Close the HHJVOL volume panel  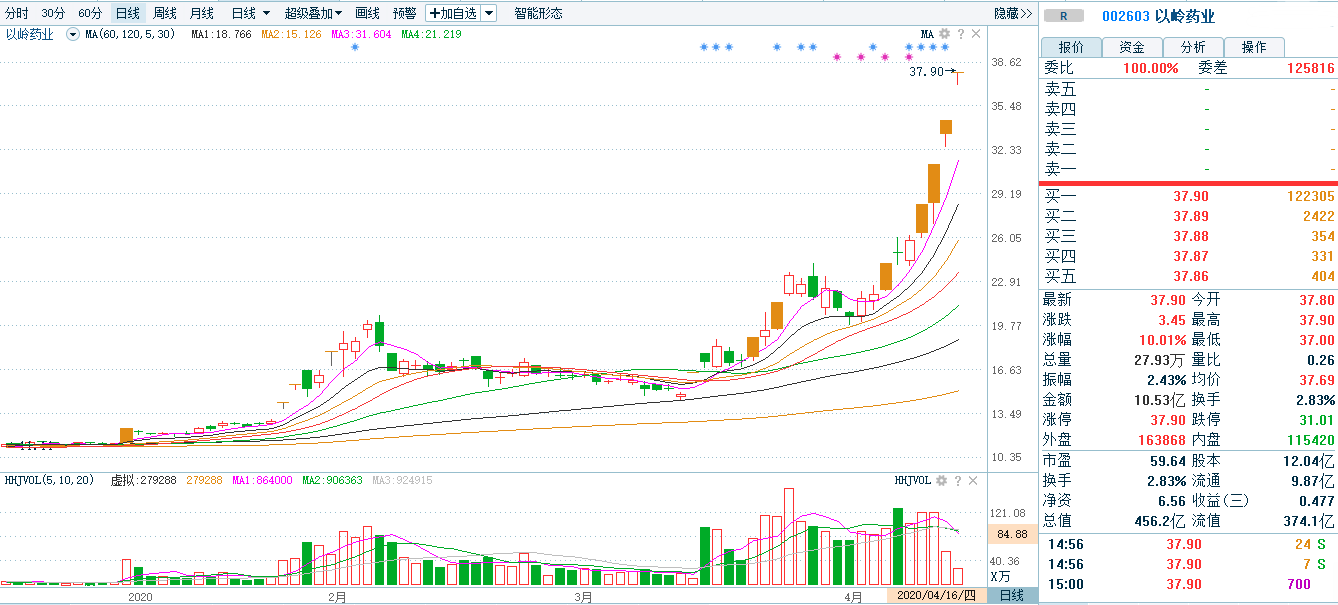point(975,481)
